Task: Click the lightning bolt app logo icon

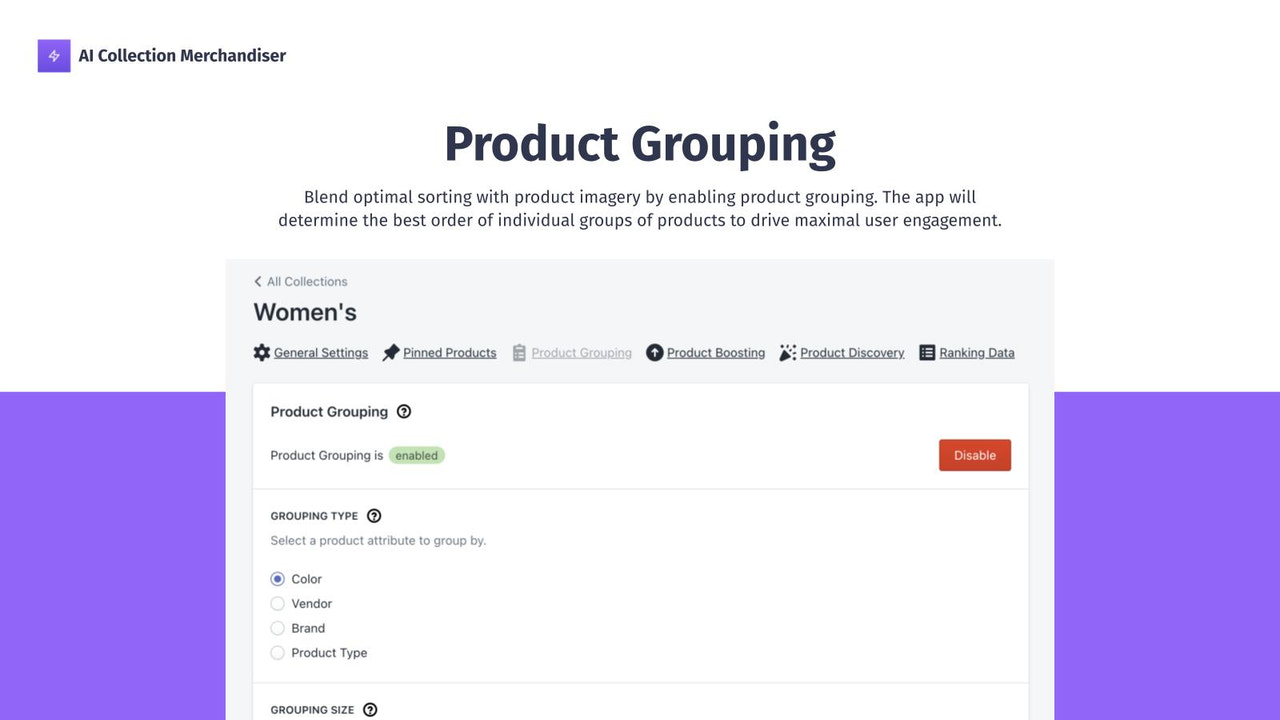Action: [x=53, y=55]
